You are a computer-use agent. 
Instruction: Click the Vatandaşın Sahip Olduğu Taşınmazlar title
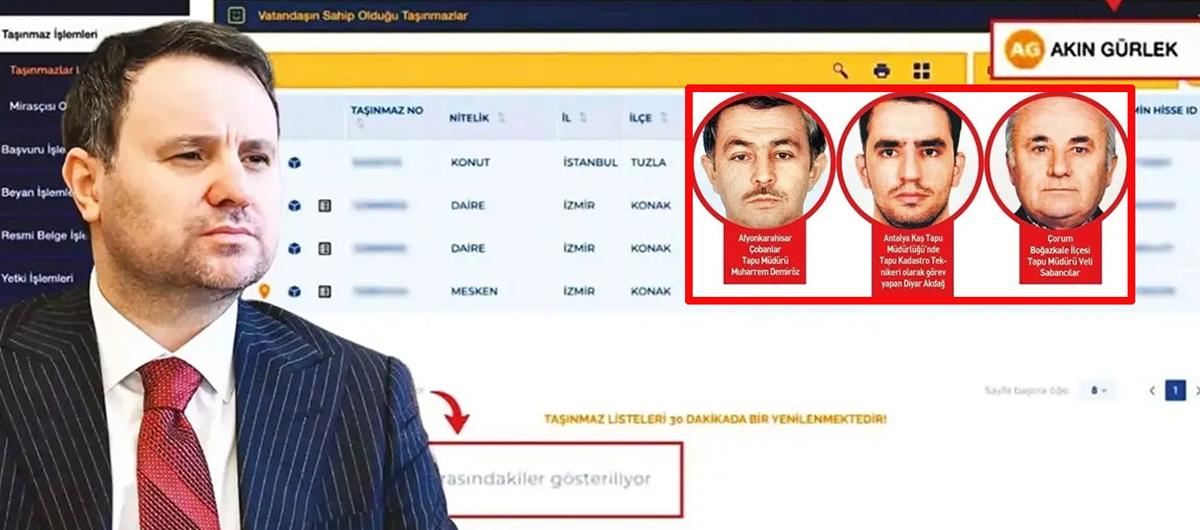click(363, 15)
